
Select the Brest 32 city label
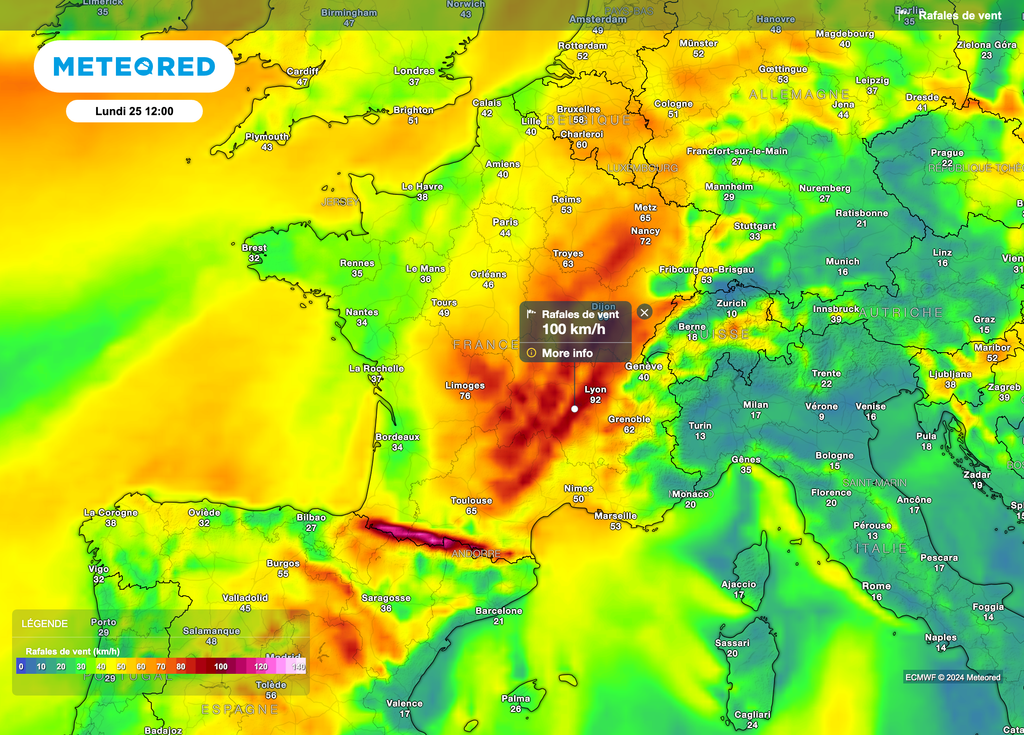[253, 253]
